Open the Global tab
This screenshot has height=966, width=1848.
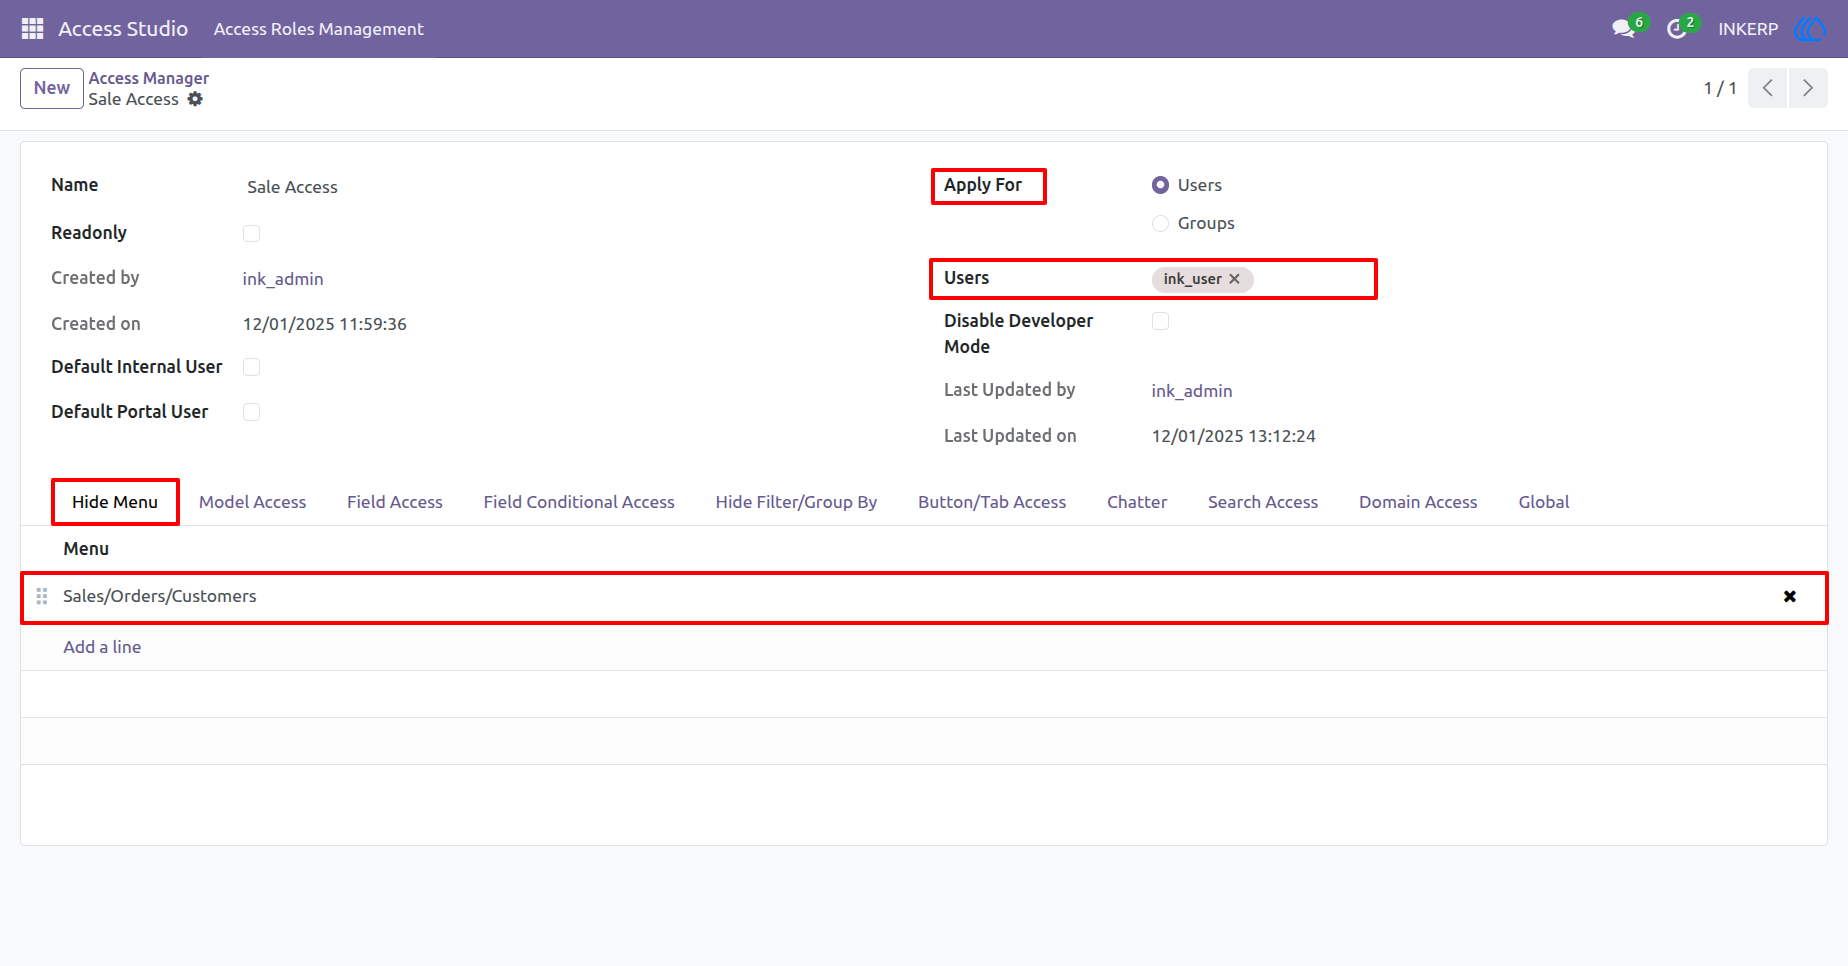click(x=1544, y=502)
